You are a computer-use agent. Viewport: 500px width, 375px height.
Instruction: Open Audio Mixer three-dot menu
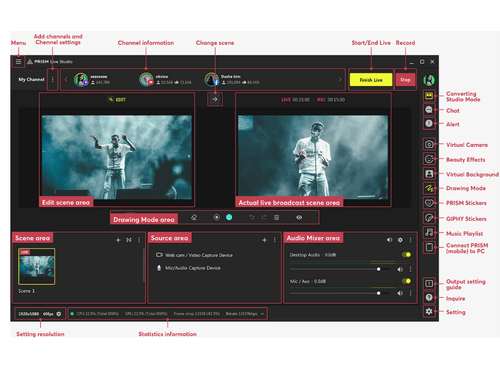click(x=410, y=240)
